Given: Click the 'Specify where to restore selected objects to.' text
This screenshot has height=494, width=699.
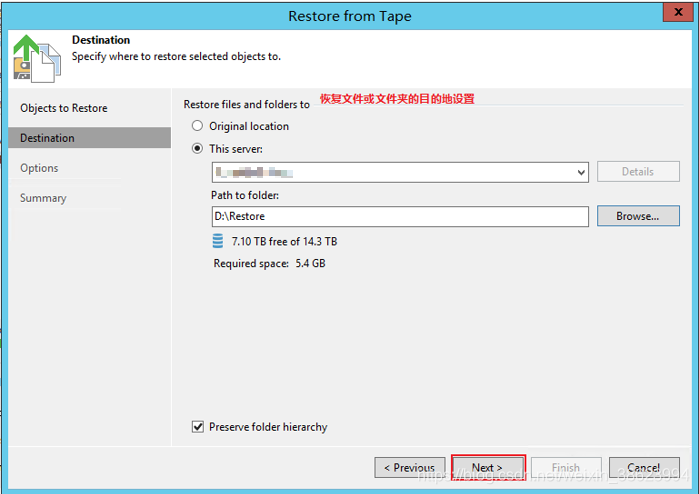Looking at the screenshot, I should pyautogui.click(x=177, y=57).
